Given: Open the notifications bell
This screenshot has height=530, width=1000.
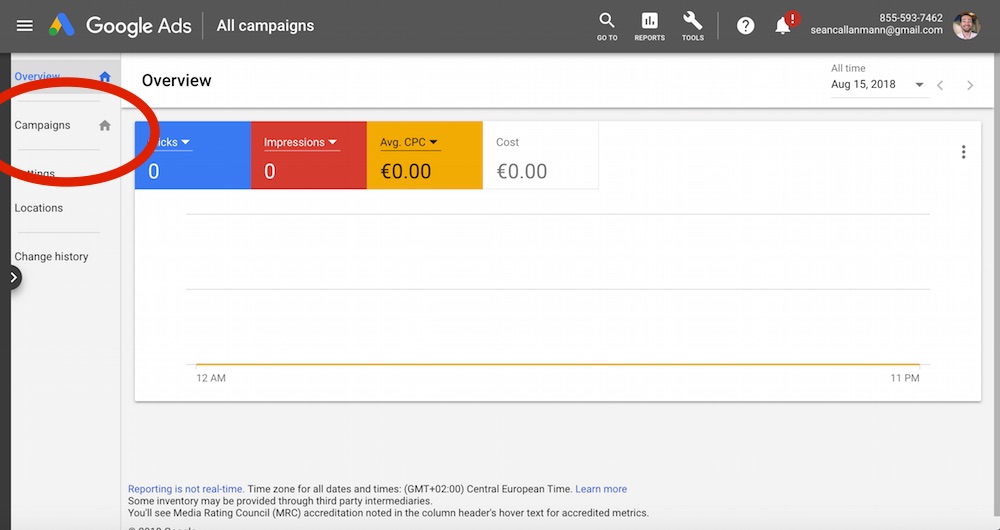Looking at the screenshot, I should (x=783, y=26).
